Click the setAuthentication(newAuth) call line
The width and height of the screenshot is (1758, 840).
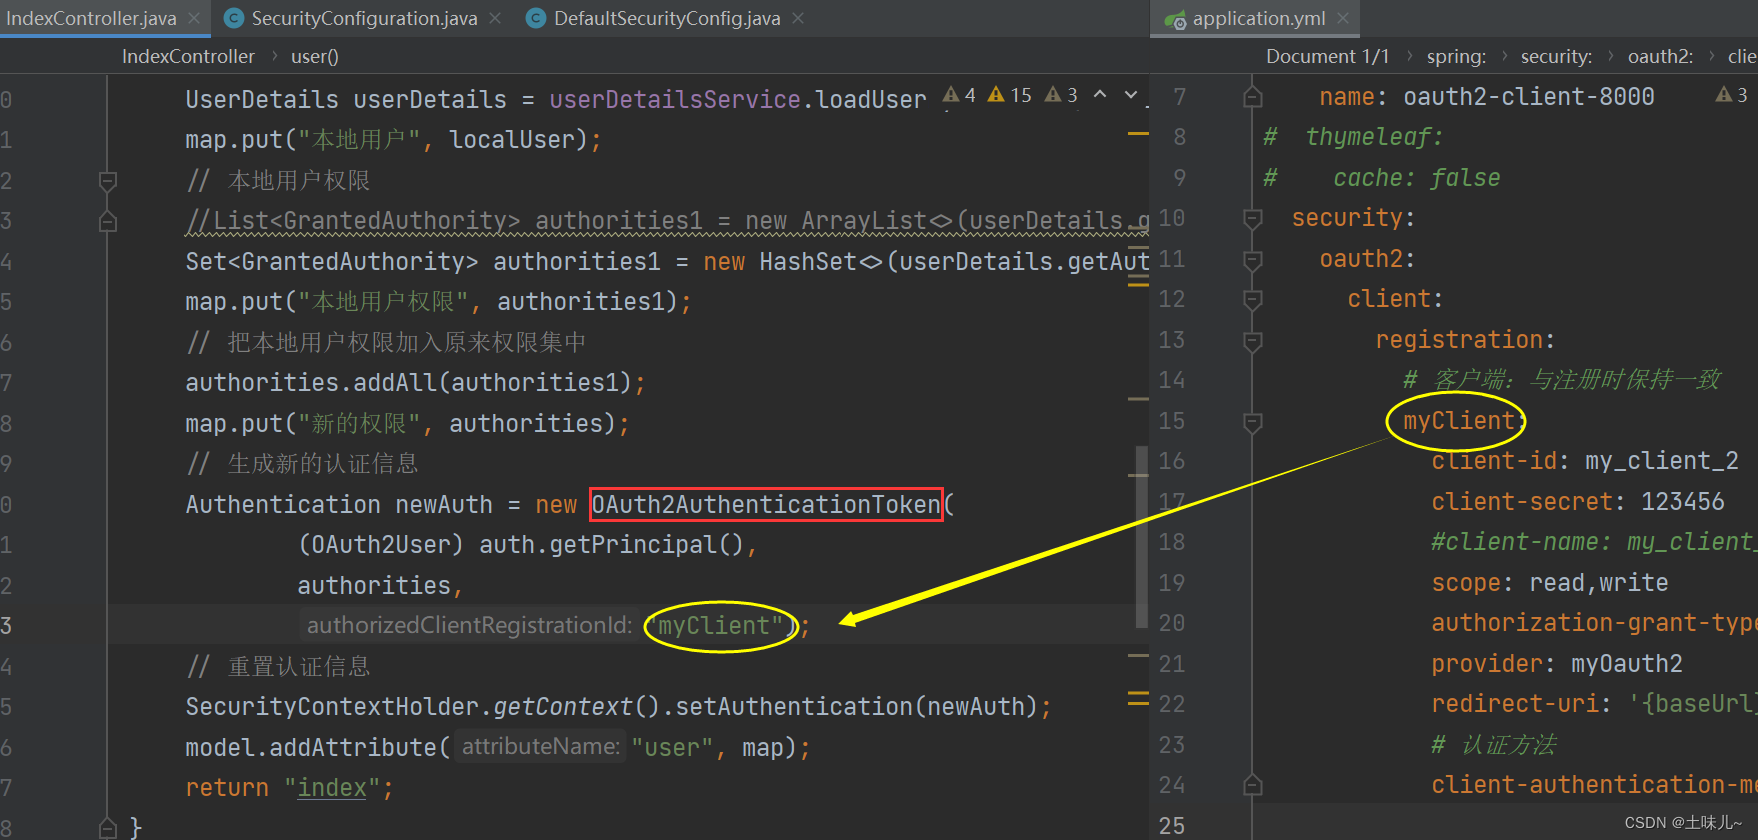click(618, 707)
